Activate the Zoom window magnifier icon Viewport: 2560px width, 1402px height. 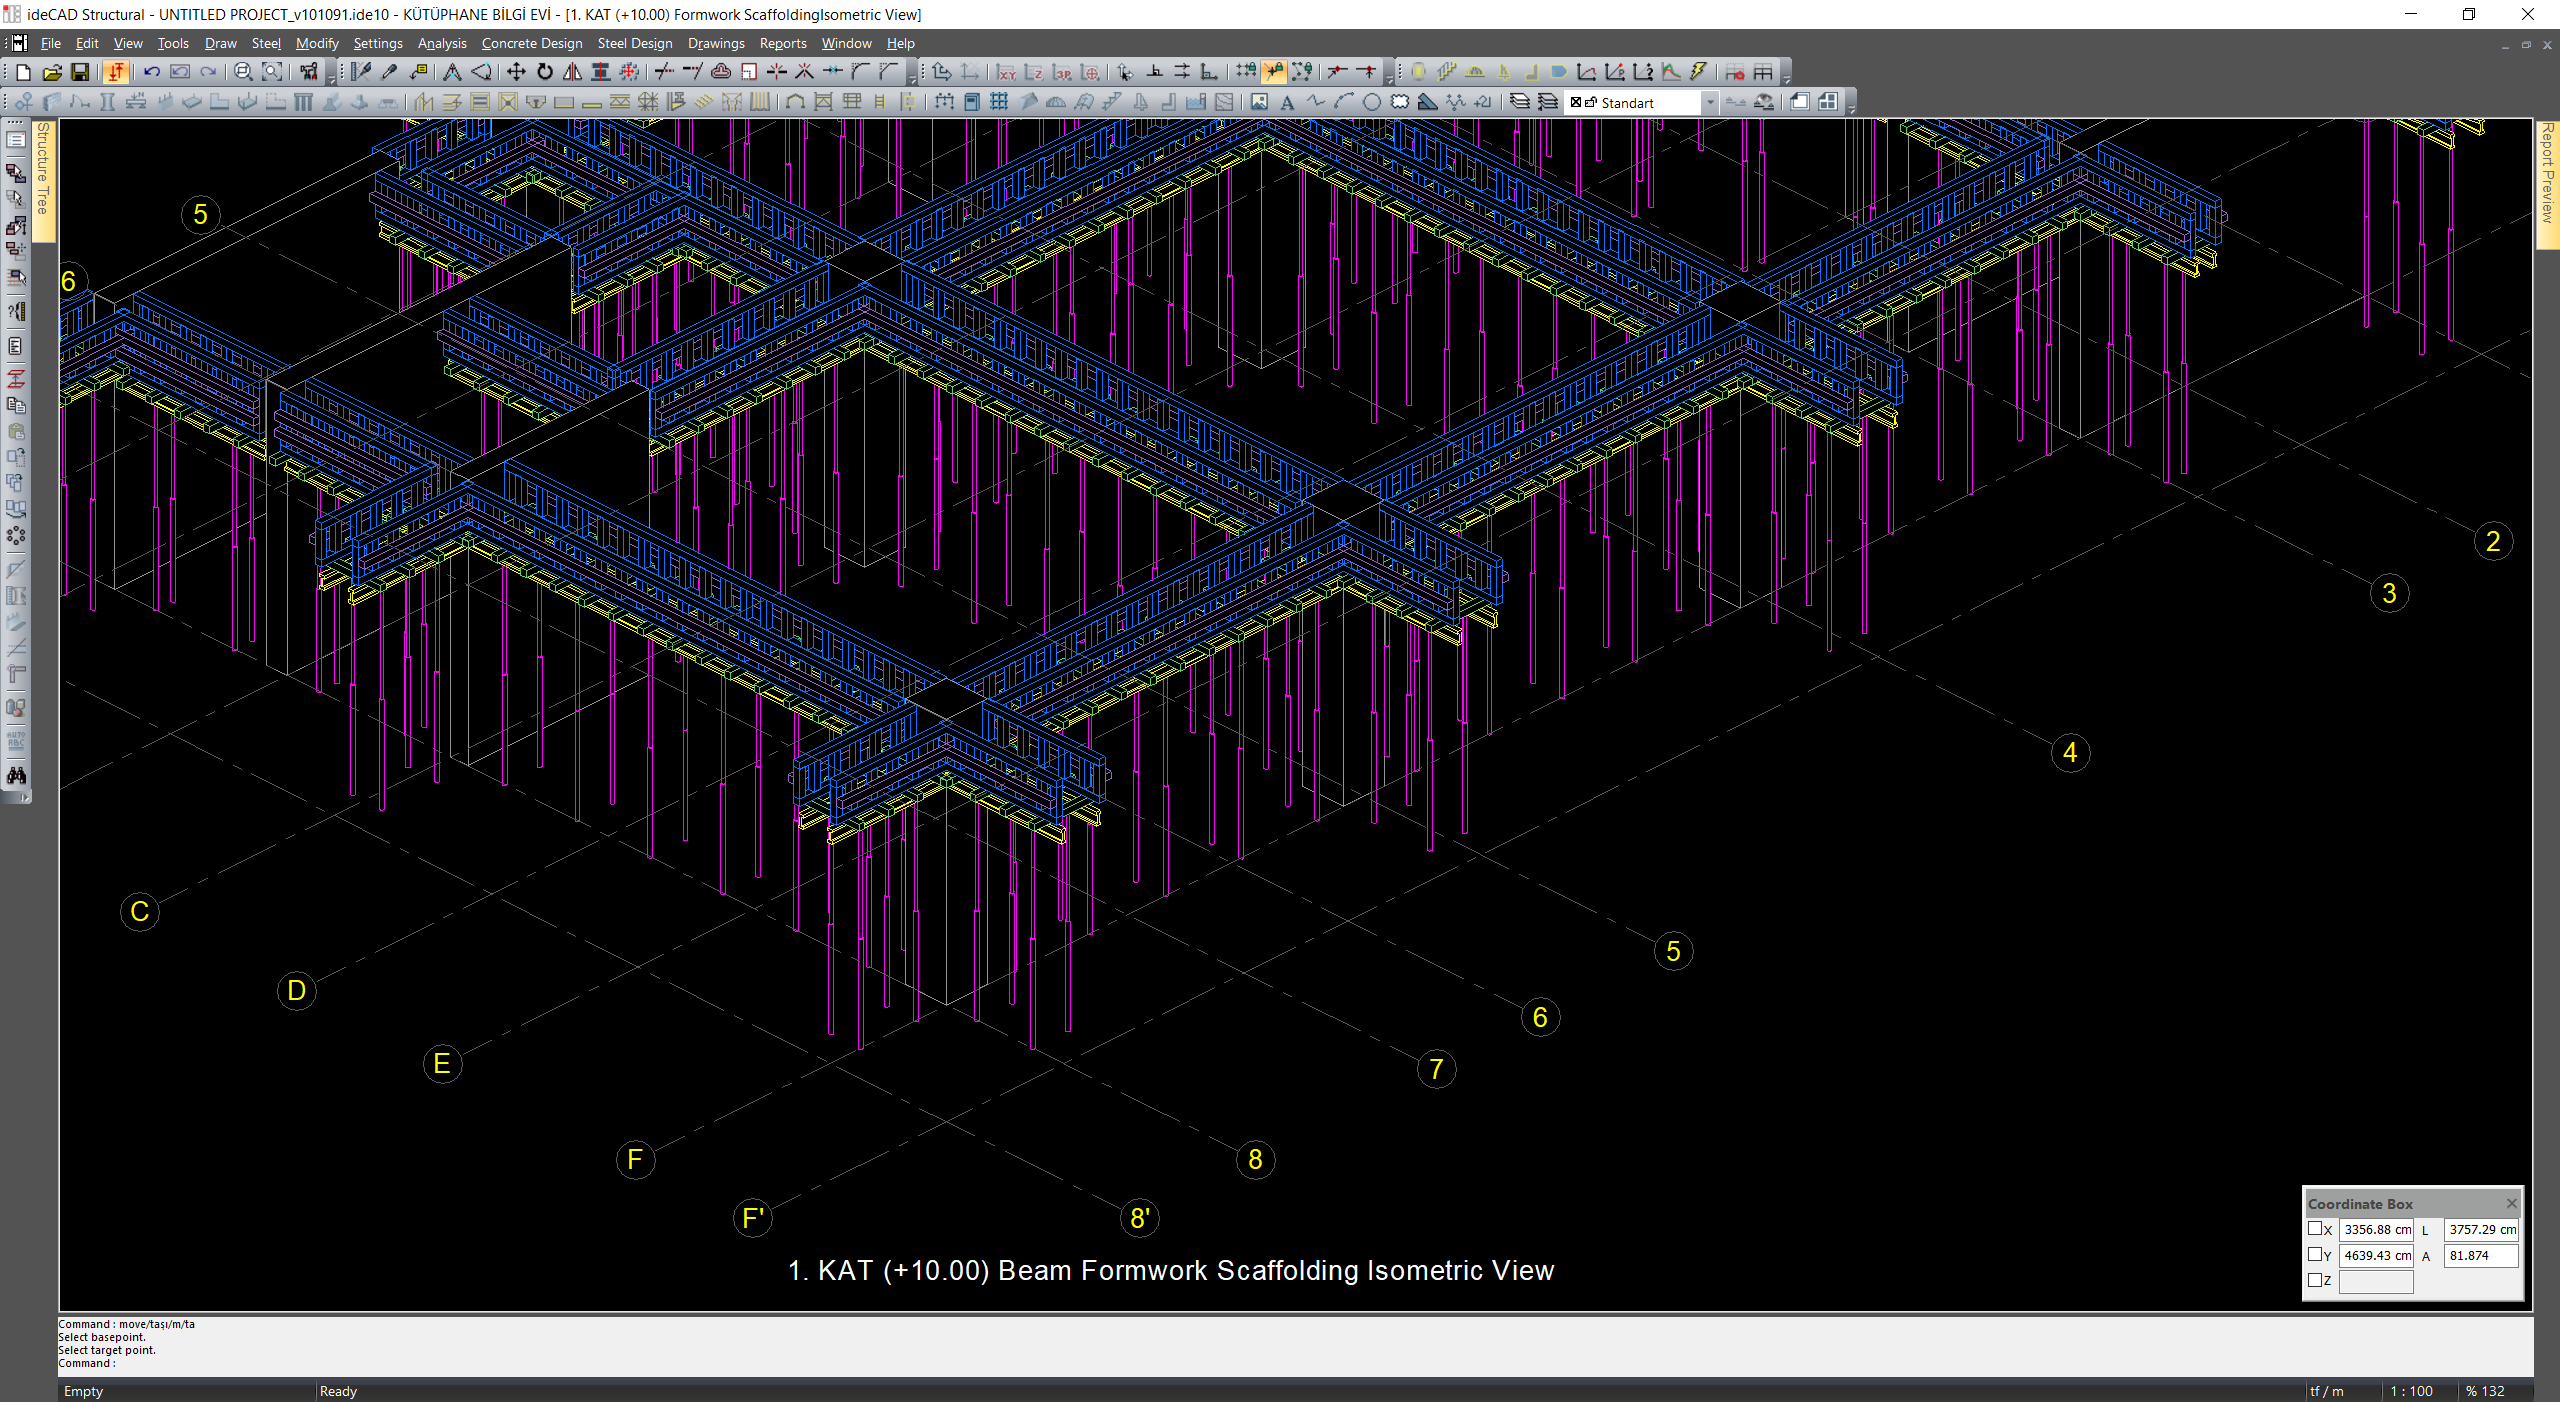click(243, 72)
